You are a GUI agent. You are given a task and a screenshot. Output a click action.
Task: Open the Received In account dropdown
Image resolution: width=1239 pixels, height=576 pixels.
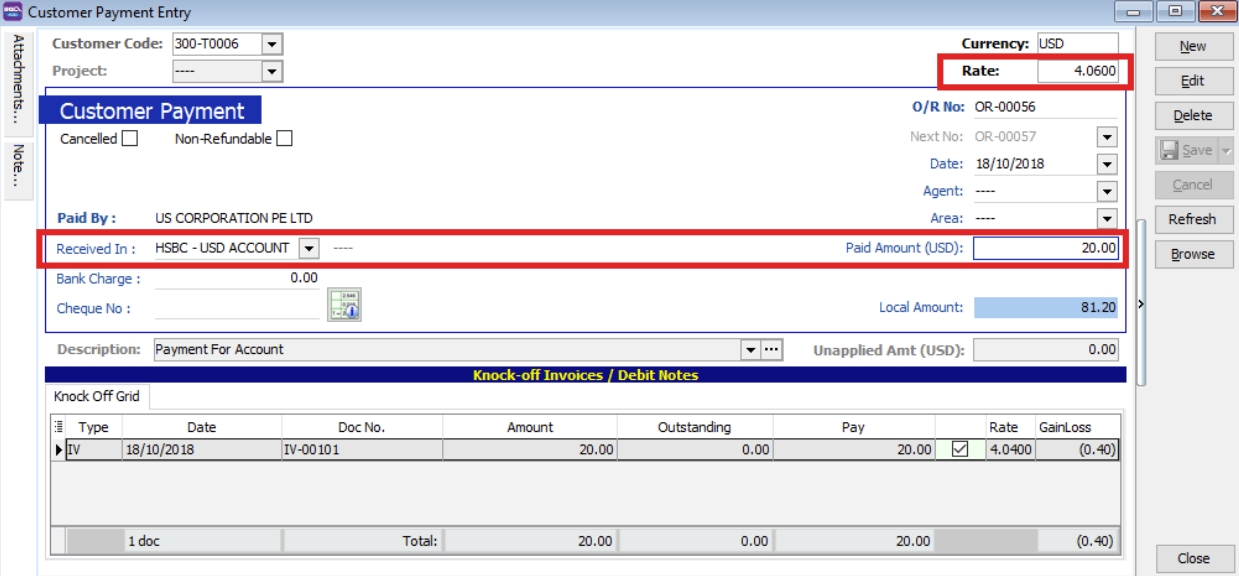coord(309,248)
